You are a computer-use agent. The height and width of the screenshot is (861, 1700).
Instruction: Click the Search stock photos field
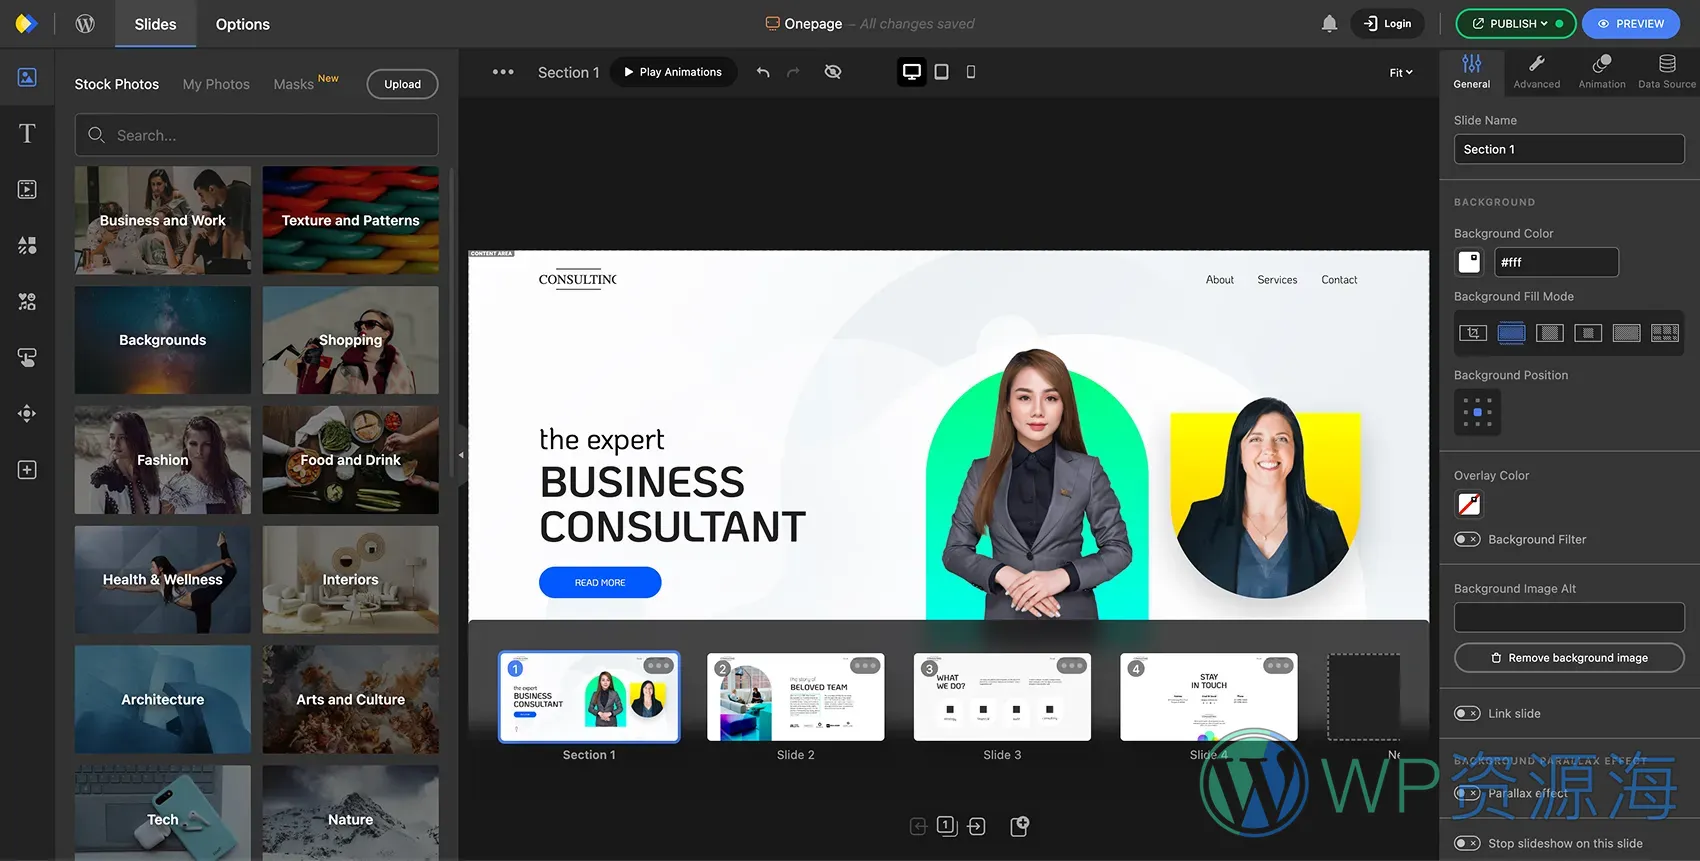pyautogui.click(x=256, y=135)
